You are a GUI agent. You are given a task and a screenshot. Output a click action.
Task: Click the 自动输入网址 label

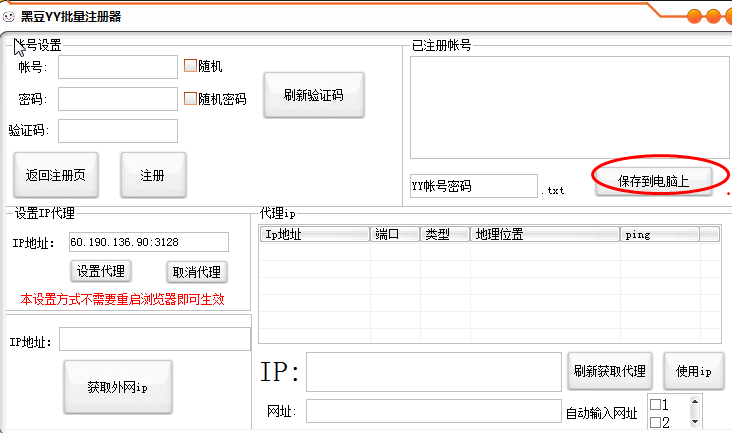[602, 413]
